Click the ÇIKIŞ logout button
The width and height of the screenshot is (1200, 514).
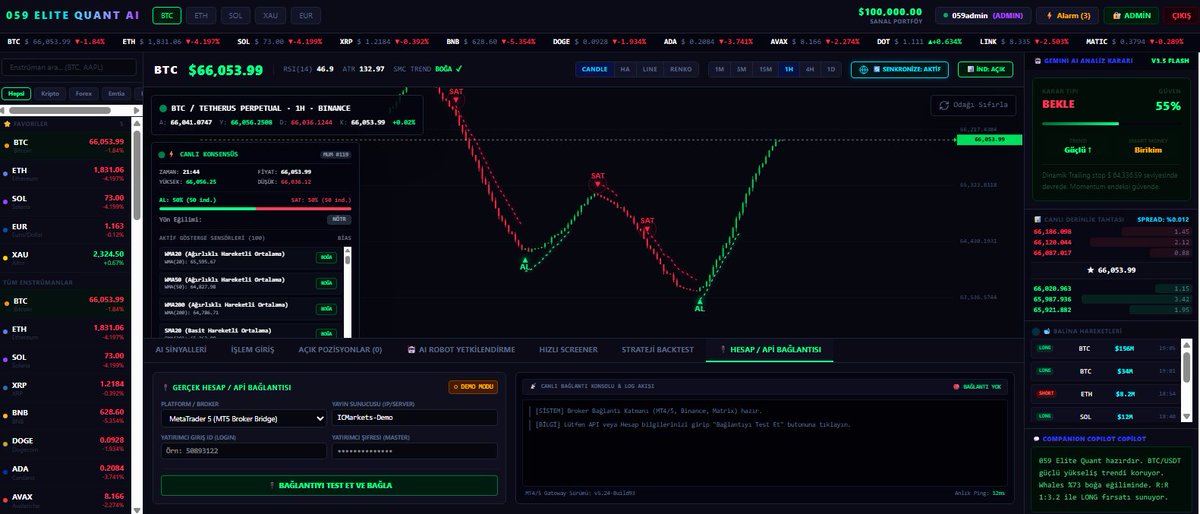tap(1180, 16)
